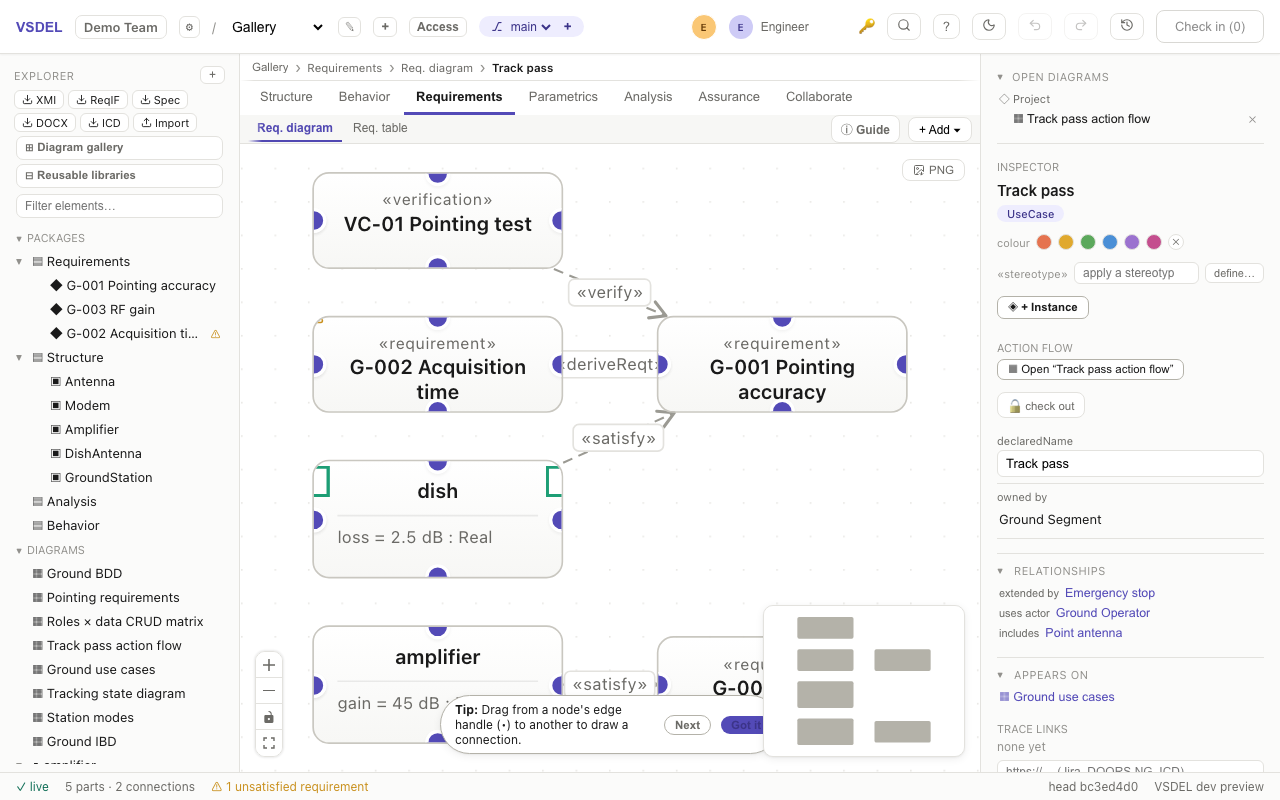Open the Guide button
1280x800 pixels.
tap(865, 129)
